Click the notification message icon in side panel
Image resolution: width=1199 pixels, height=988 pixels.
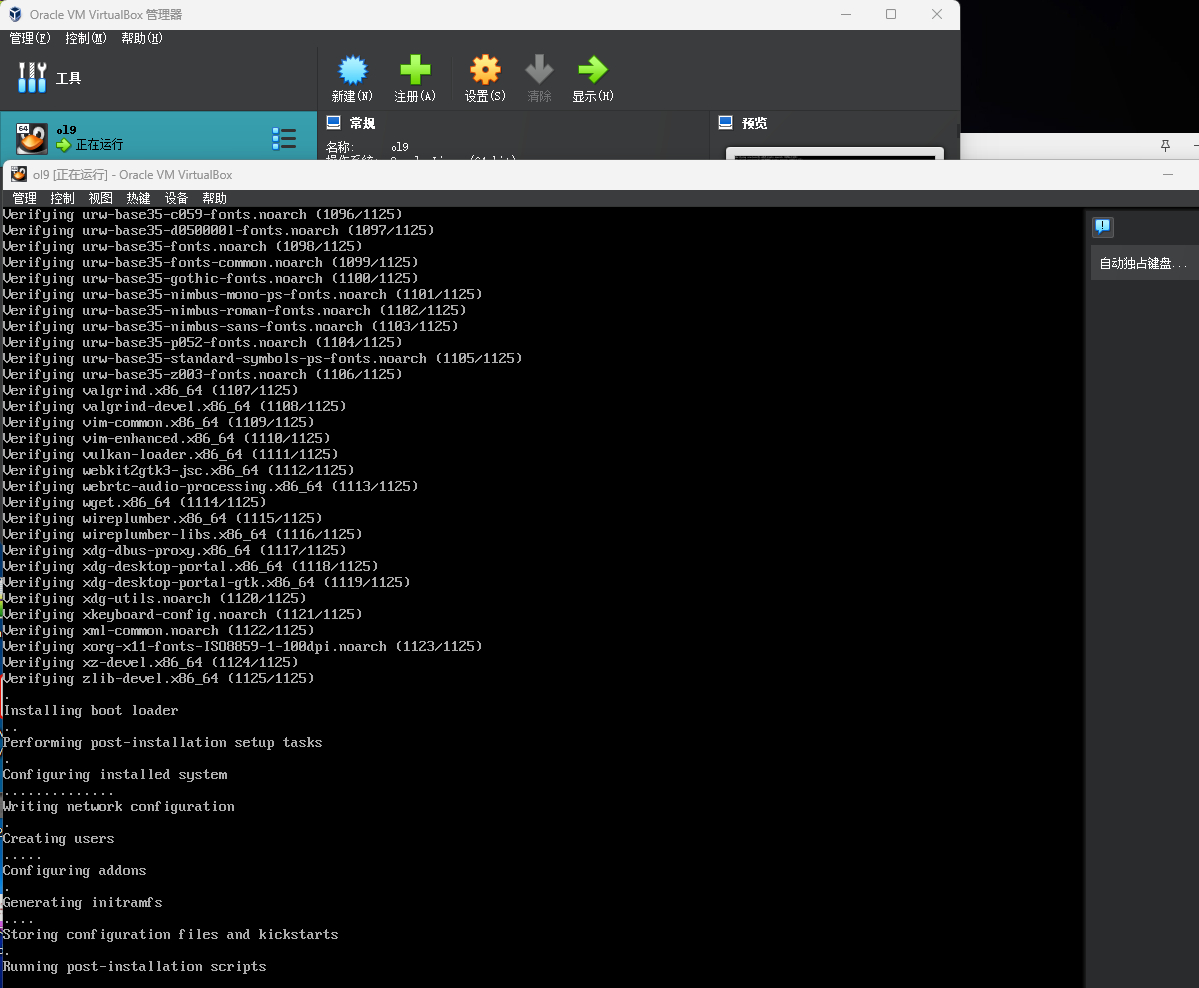click(1103, 226)
